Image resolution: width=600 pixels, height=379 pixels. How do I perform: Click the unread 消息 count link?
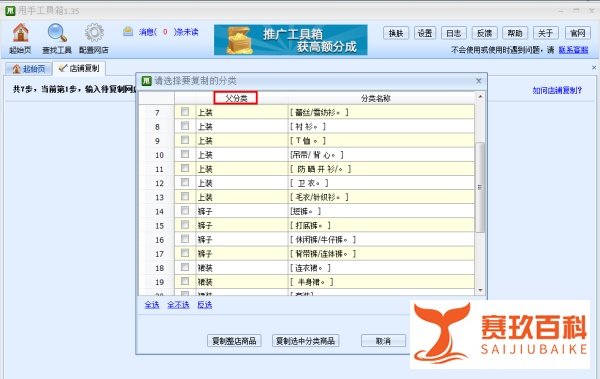pyautogui.click(x=168, y=32)
